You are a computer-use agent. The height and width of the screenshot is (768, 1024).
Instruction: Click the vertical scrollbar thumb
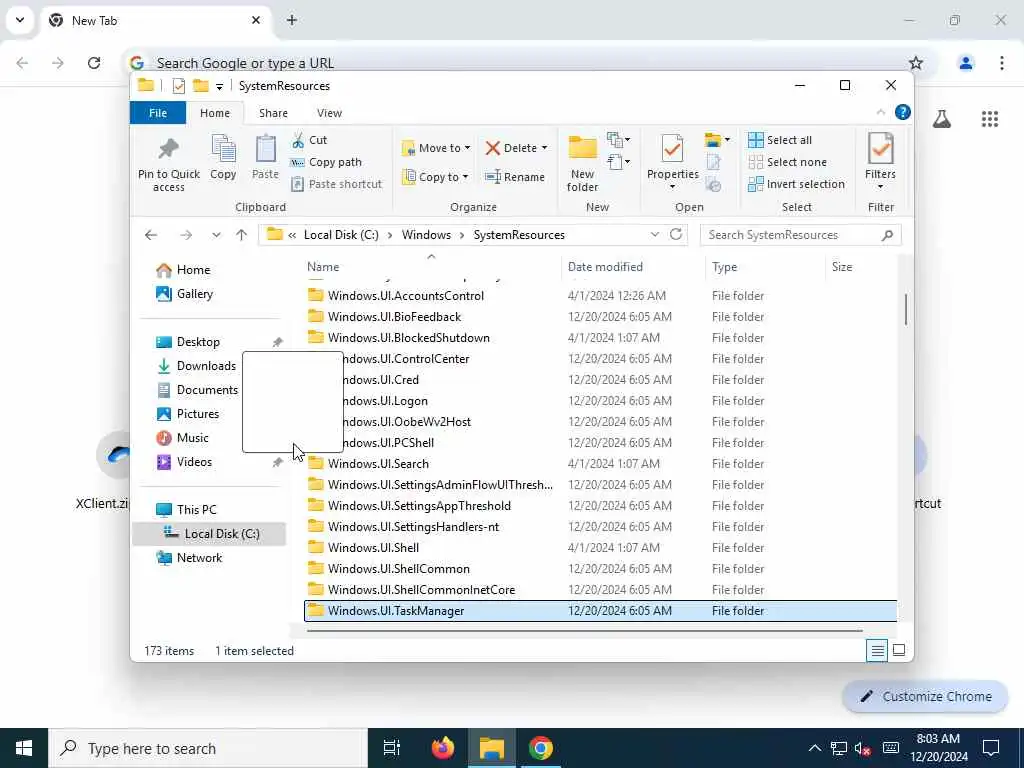click(906, 309)
